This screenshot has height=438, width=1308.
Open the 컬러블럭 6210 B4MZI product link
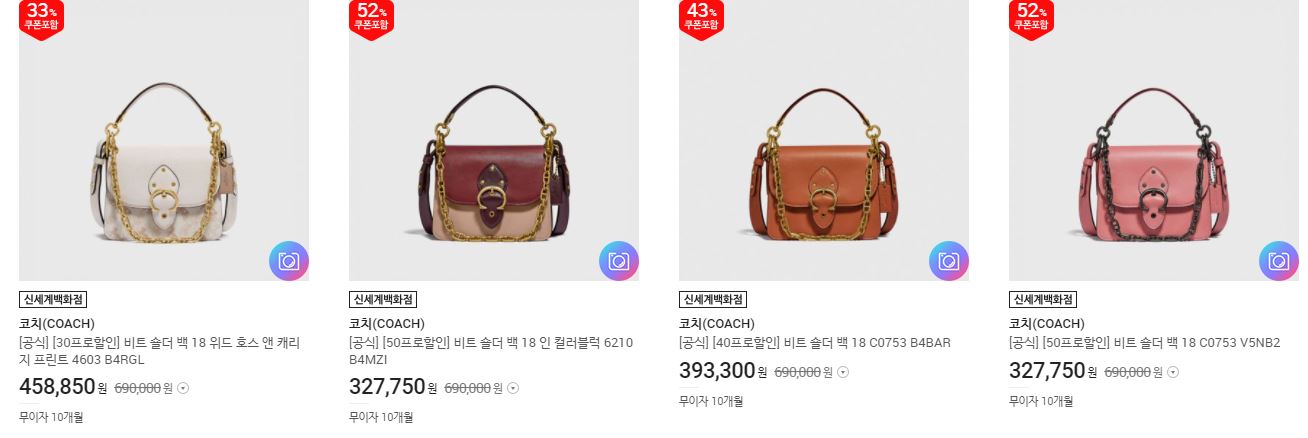(x=491, y=350)
